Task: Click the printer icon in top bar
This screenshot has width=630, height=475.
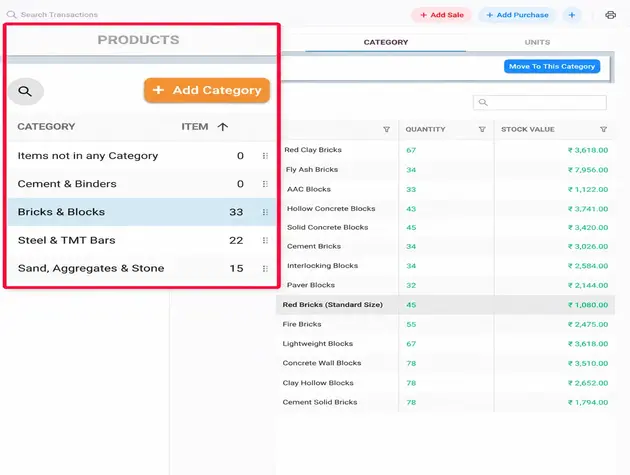Action: (x=610, y=15)
